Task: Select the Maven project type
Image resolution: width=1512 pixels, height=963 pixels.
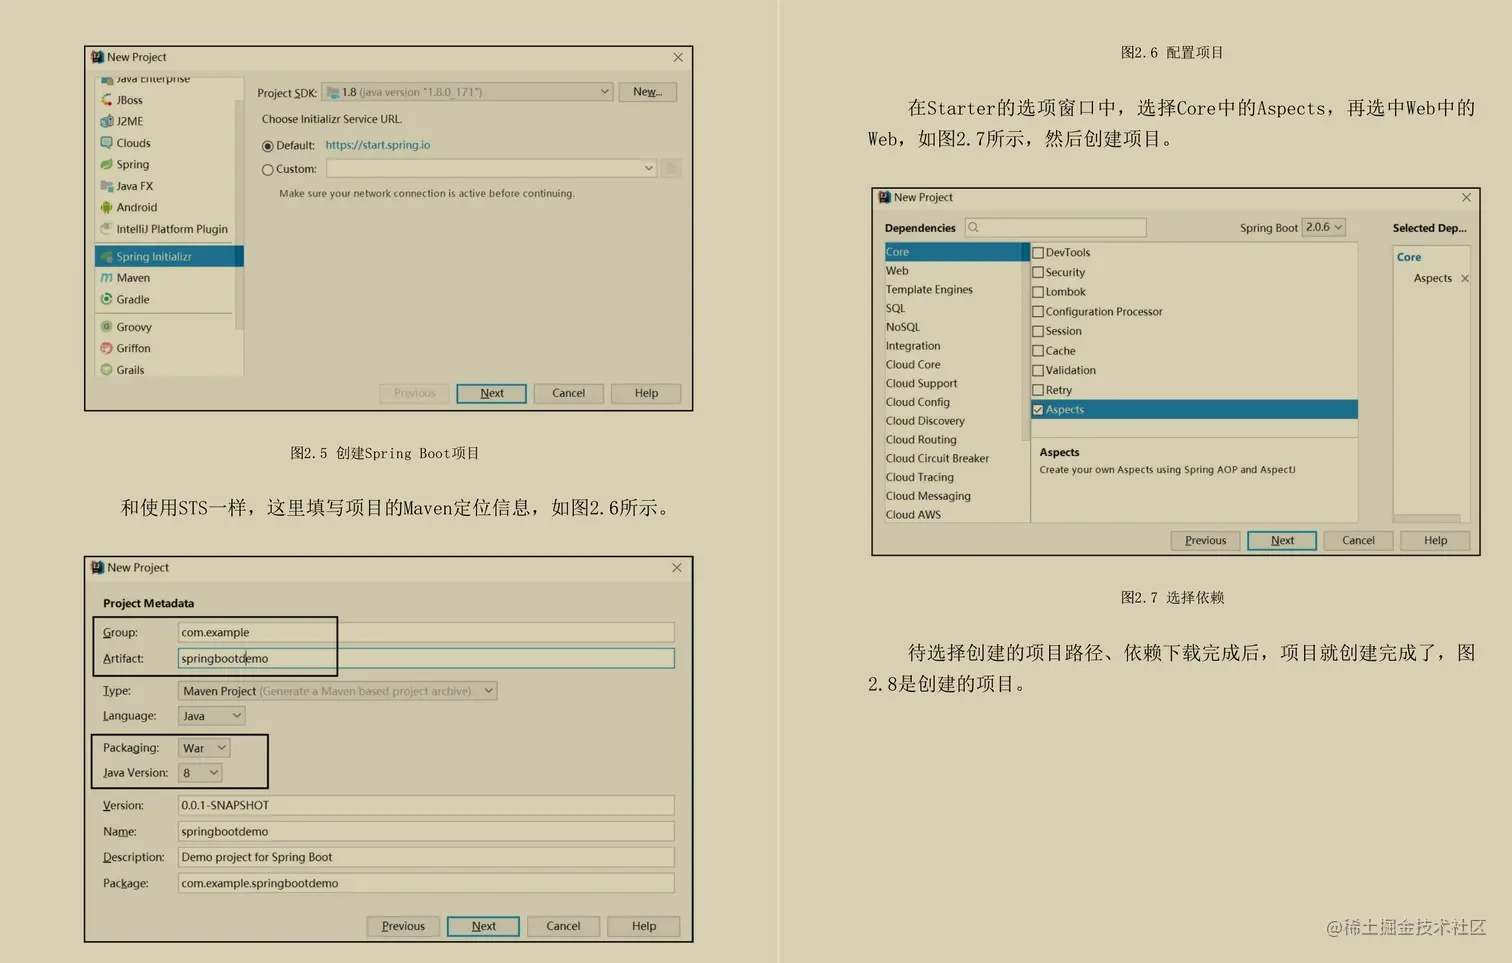Action: tap(131, 277)
